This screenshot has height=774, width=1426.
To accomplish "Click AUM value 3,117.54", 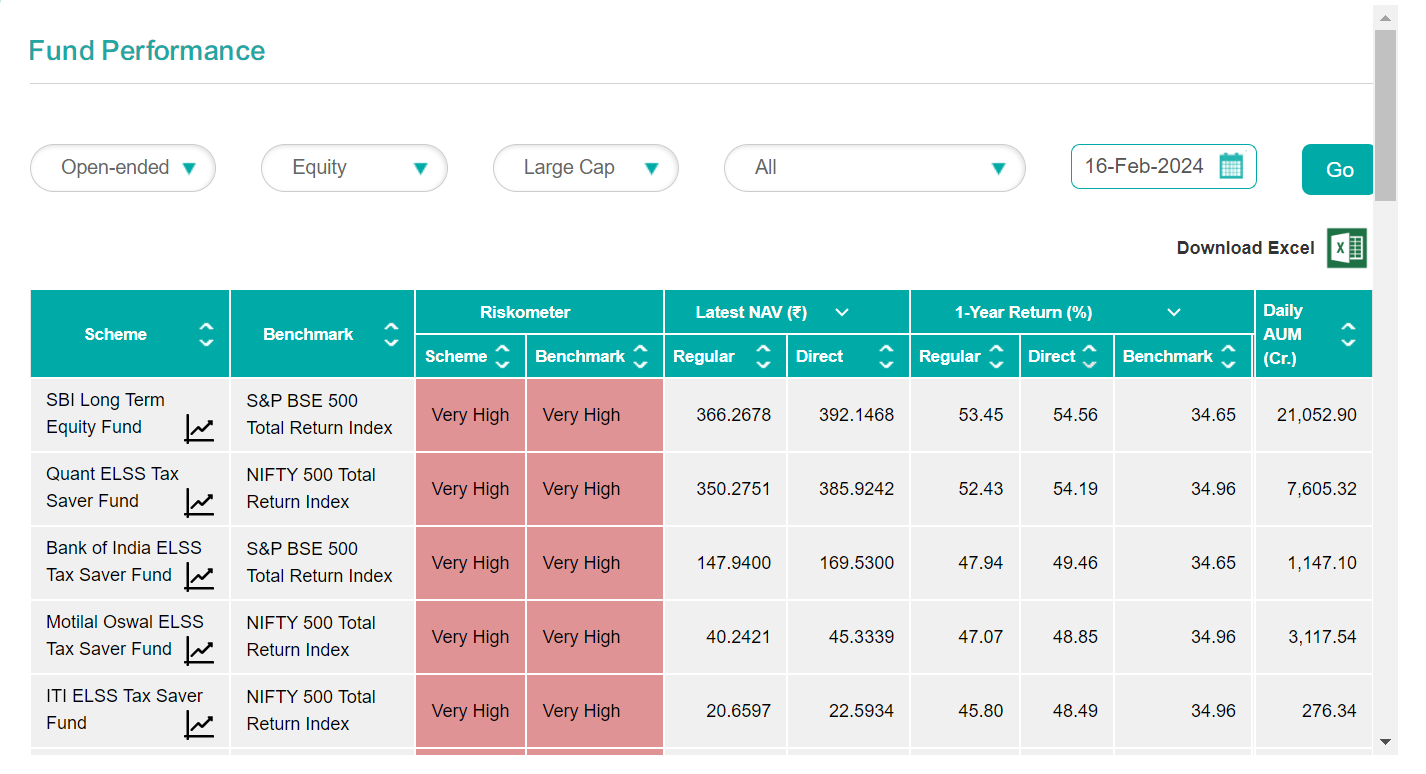I will coord(1322,637).
